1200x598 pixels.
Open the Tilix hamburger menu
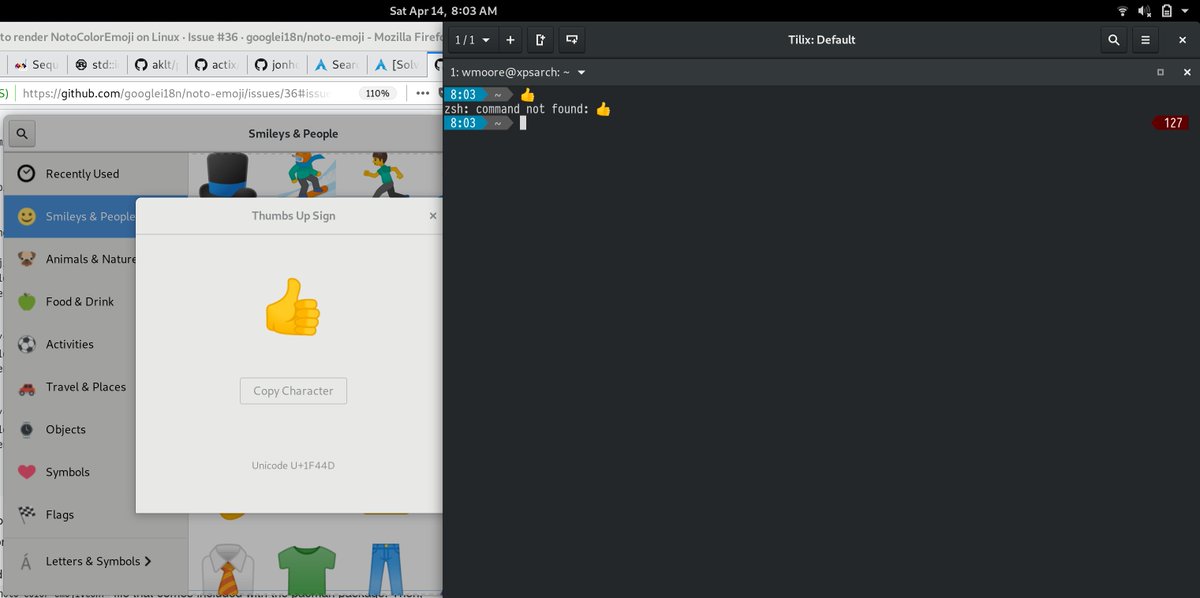(1146, 40)
